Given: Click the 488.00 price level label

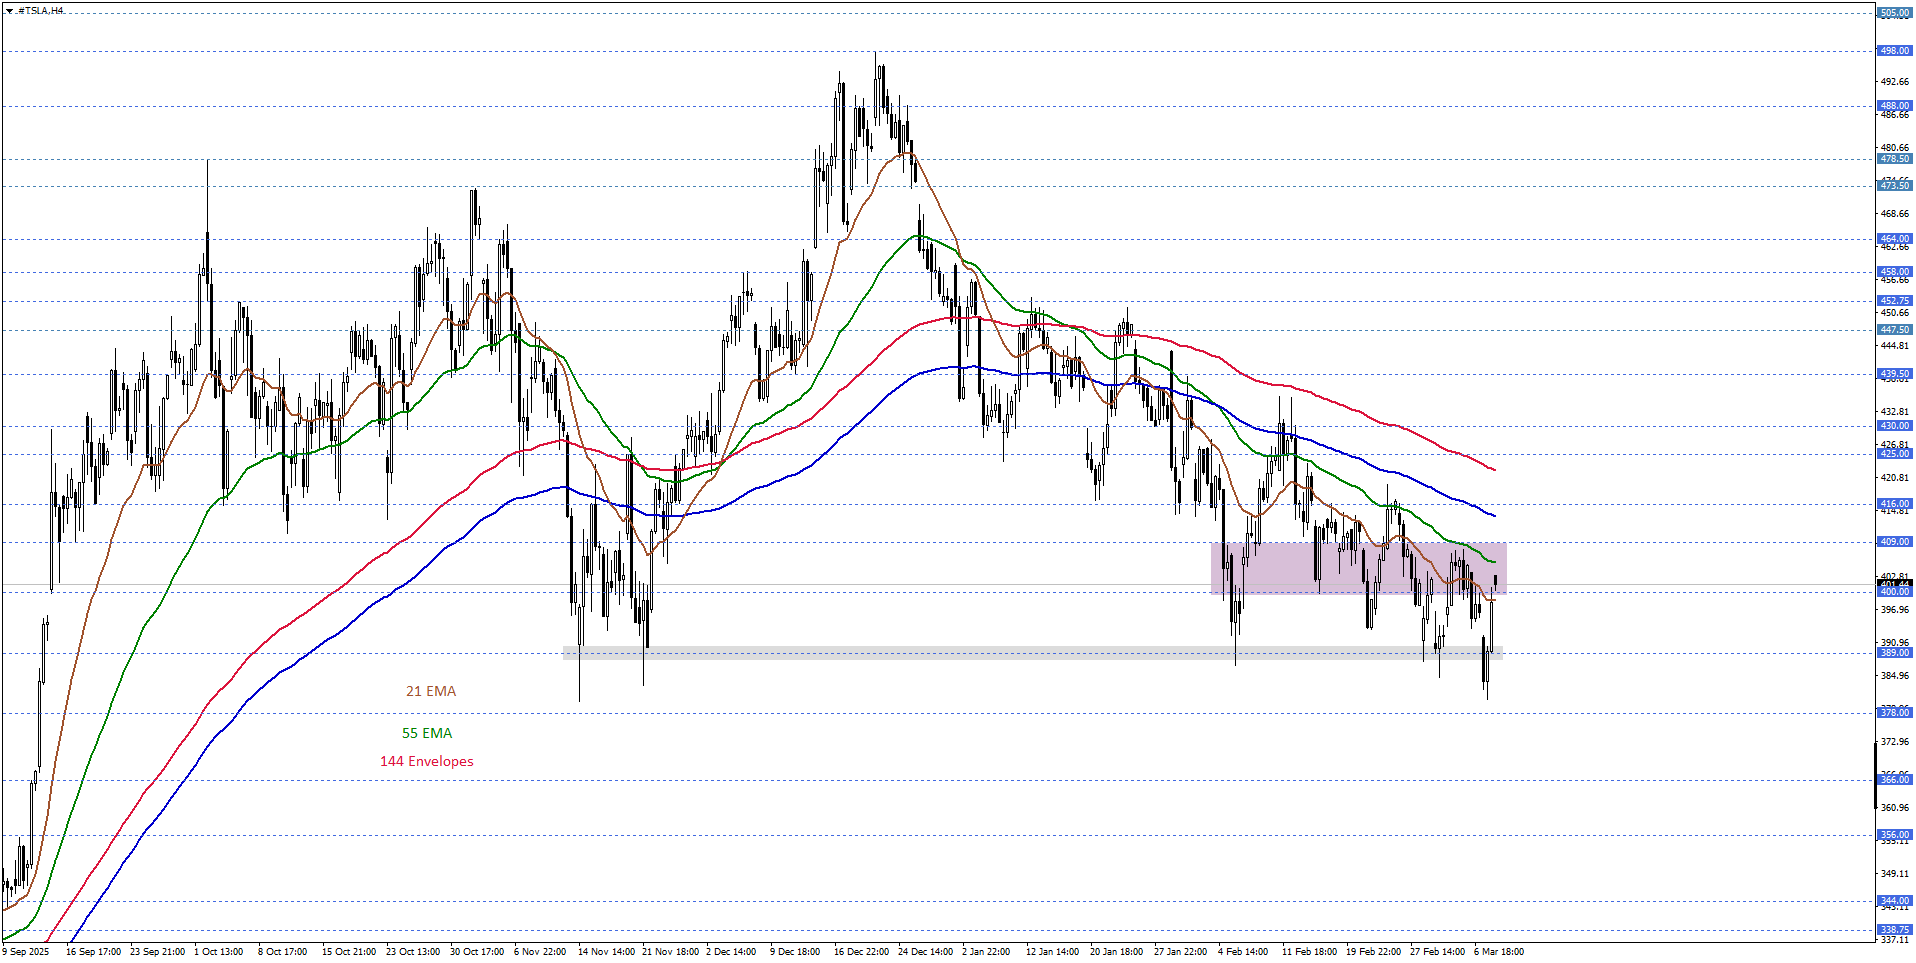Looking at the screenshot, I should coord(1894,106).
